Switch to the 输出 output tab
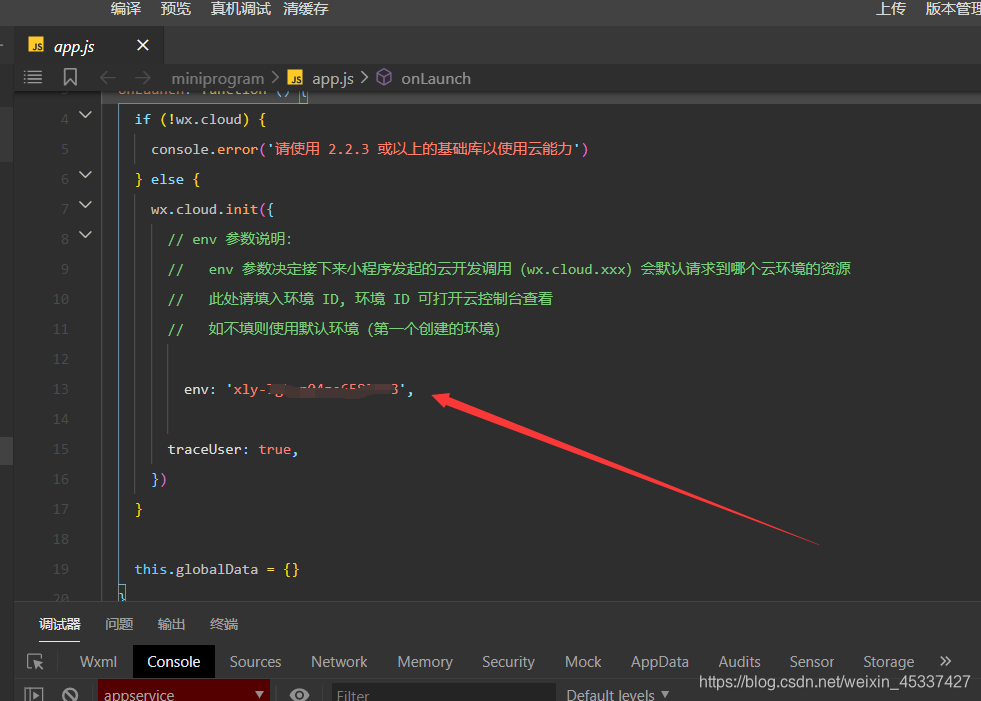The image size is (981, 701). (x=171, y=624)
